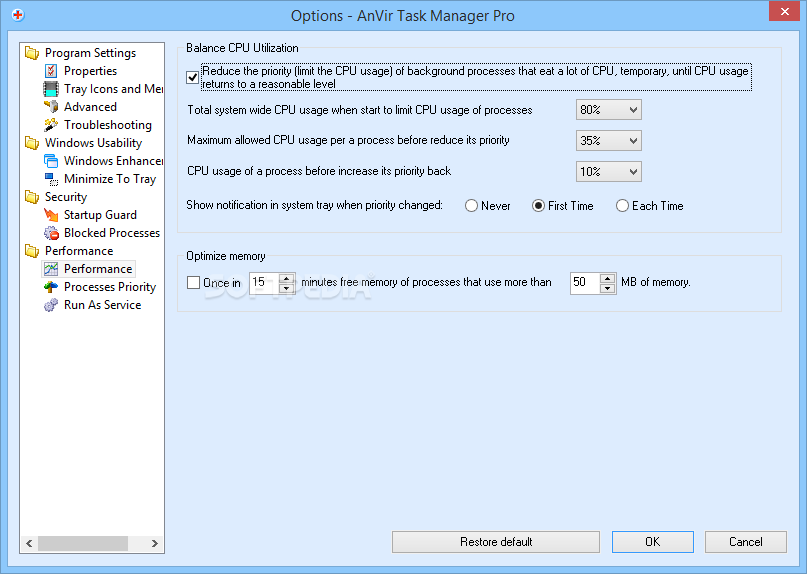Open Processes Priority settings
This screenshot has height=574, width=807.
(110, 287)
